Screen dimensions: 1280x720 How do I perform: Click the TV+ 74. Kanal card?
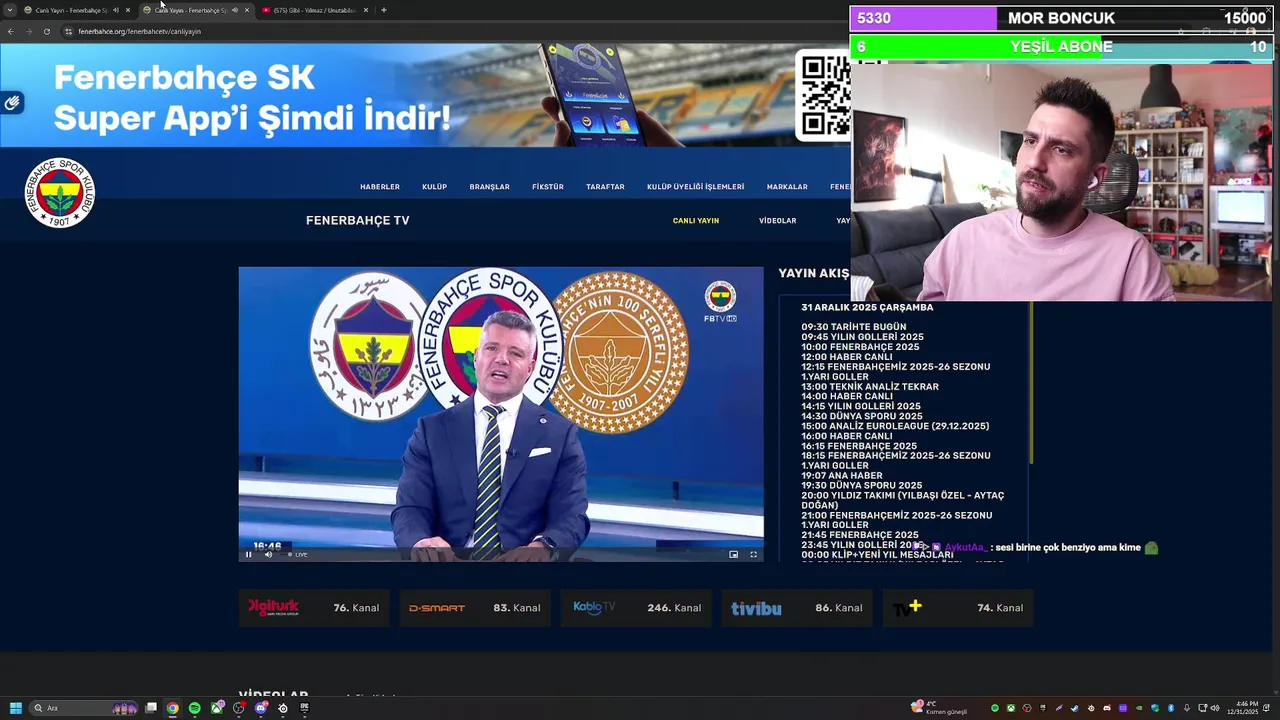coord(958,608)
